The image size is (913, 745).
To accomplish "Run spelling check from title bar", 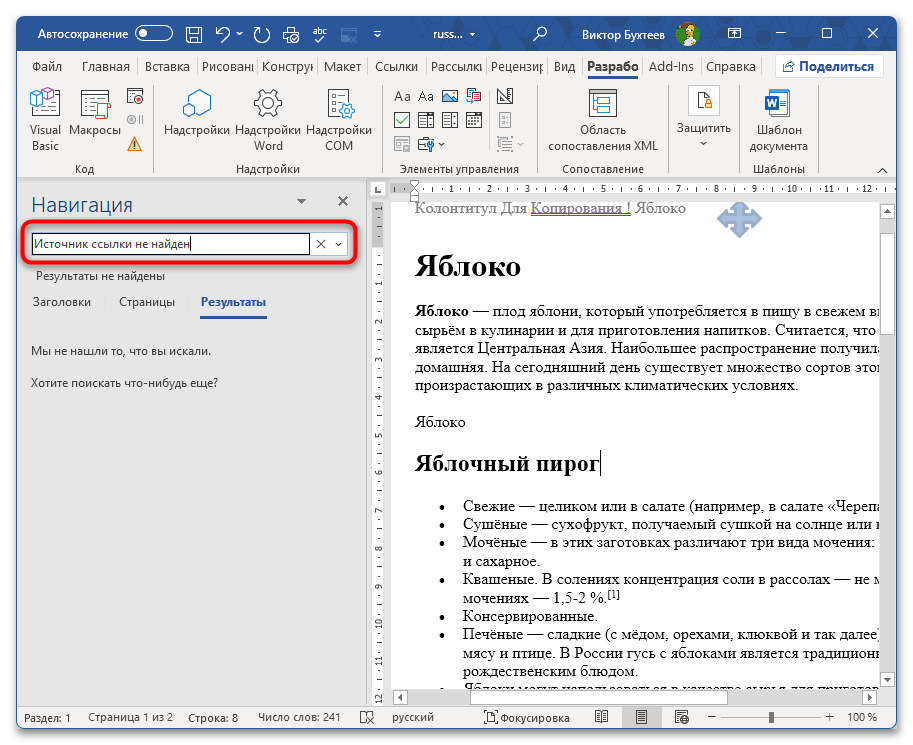I will point(320,34).
